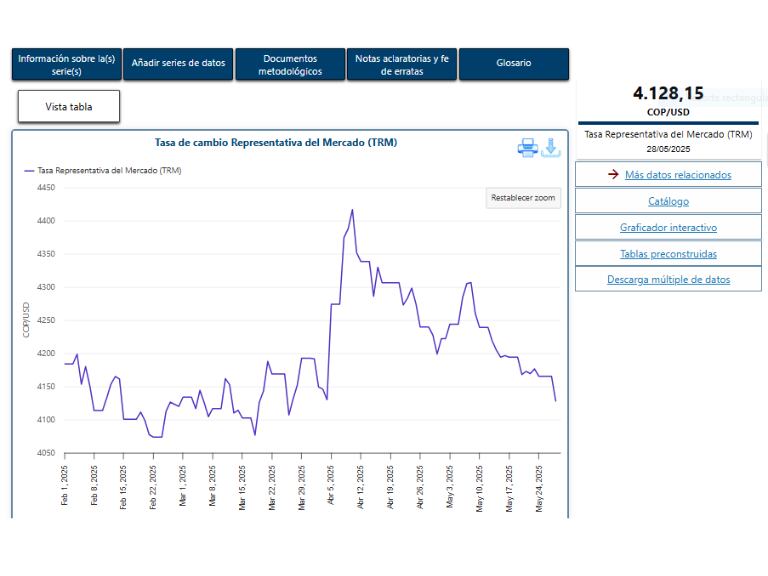
Task: Open the Graficador interactivo link
Action: click(x=668, y=227)
